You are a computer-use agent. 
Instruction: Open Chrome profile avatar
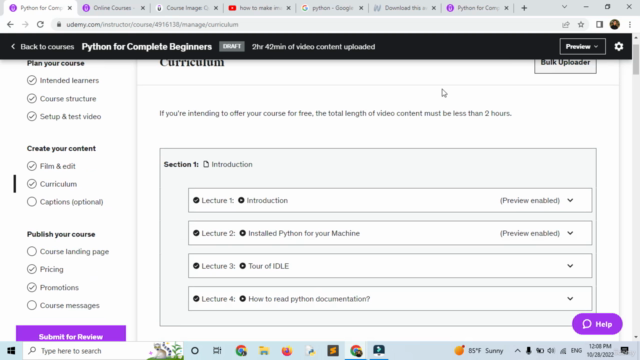[x=615, y=24]
